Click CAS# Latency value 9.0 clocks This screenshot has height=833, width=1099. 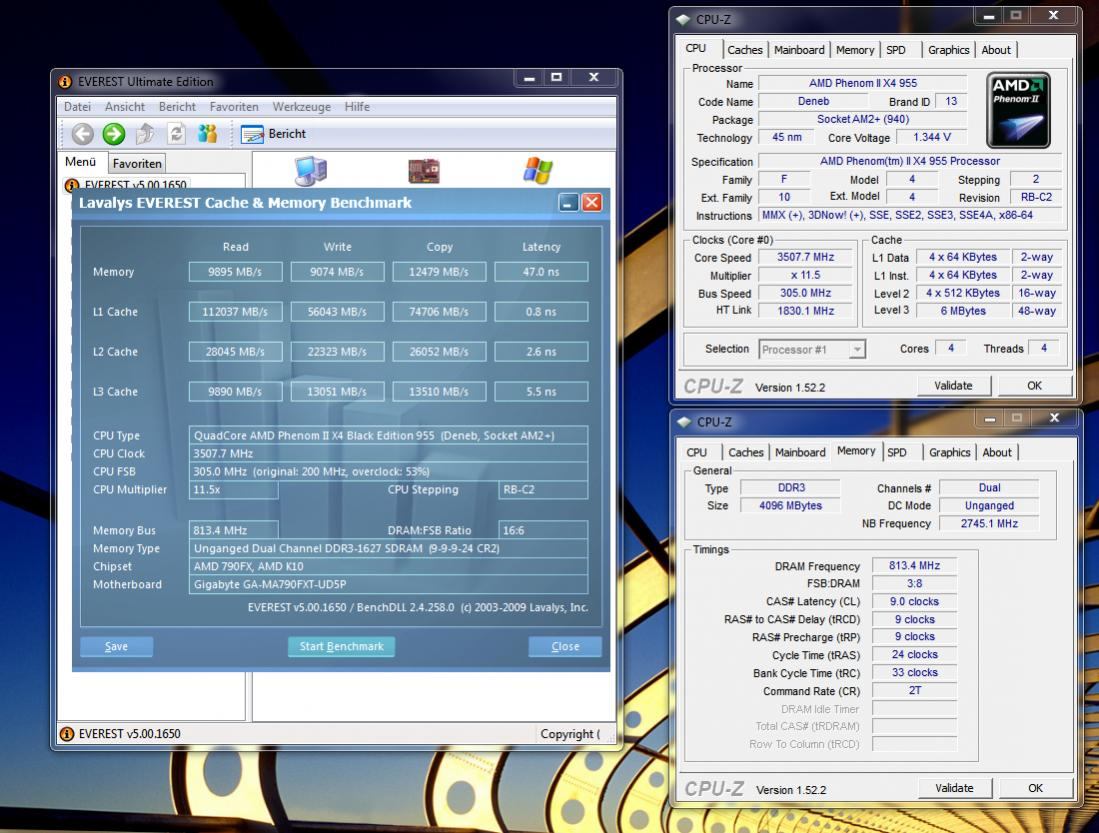point(914,602)
